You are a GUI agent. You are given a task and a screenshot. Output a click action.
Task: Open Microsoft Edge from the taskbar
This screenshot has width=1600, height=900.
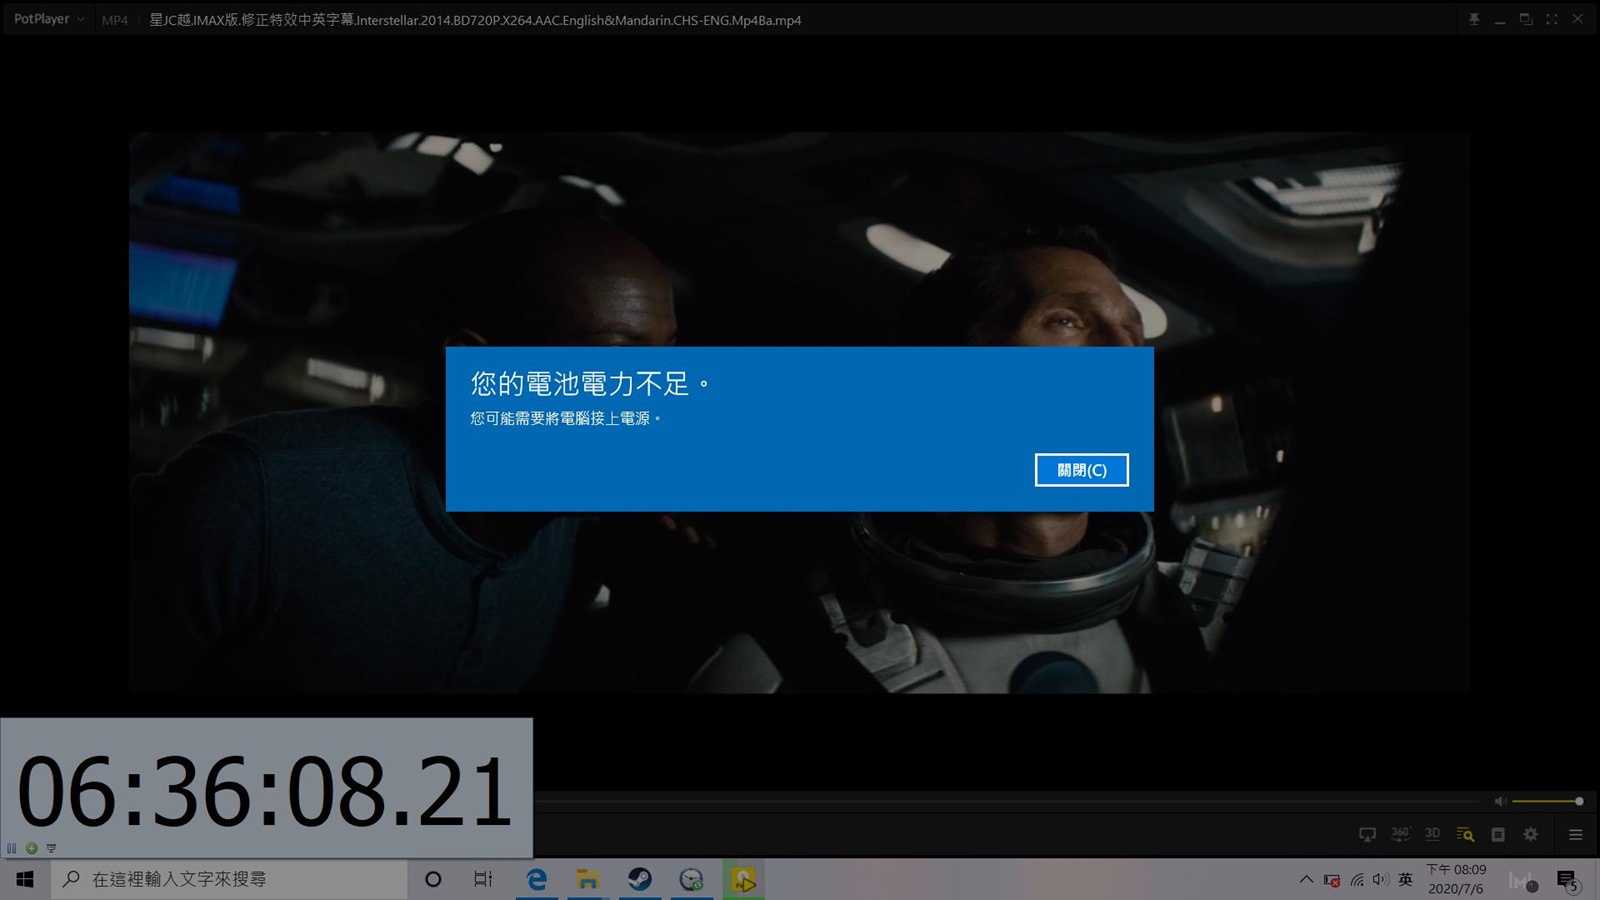(x=537, y=879)
